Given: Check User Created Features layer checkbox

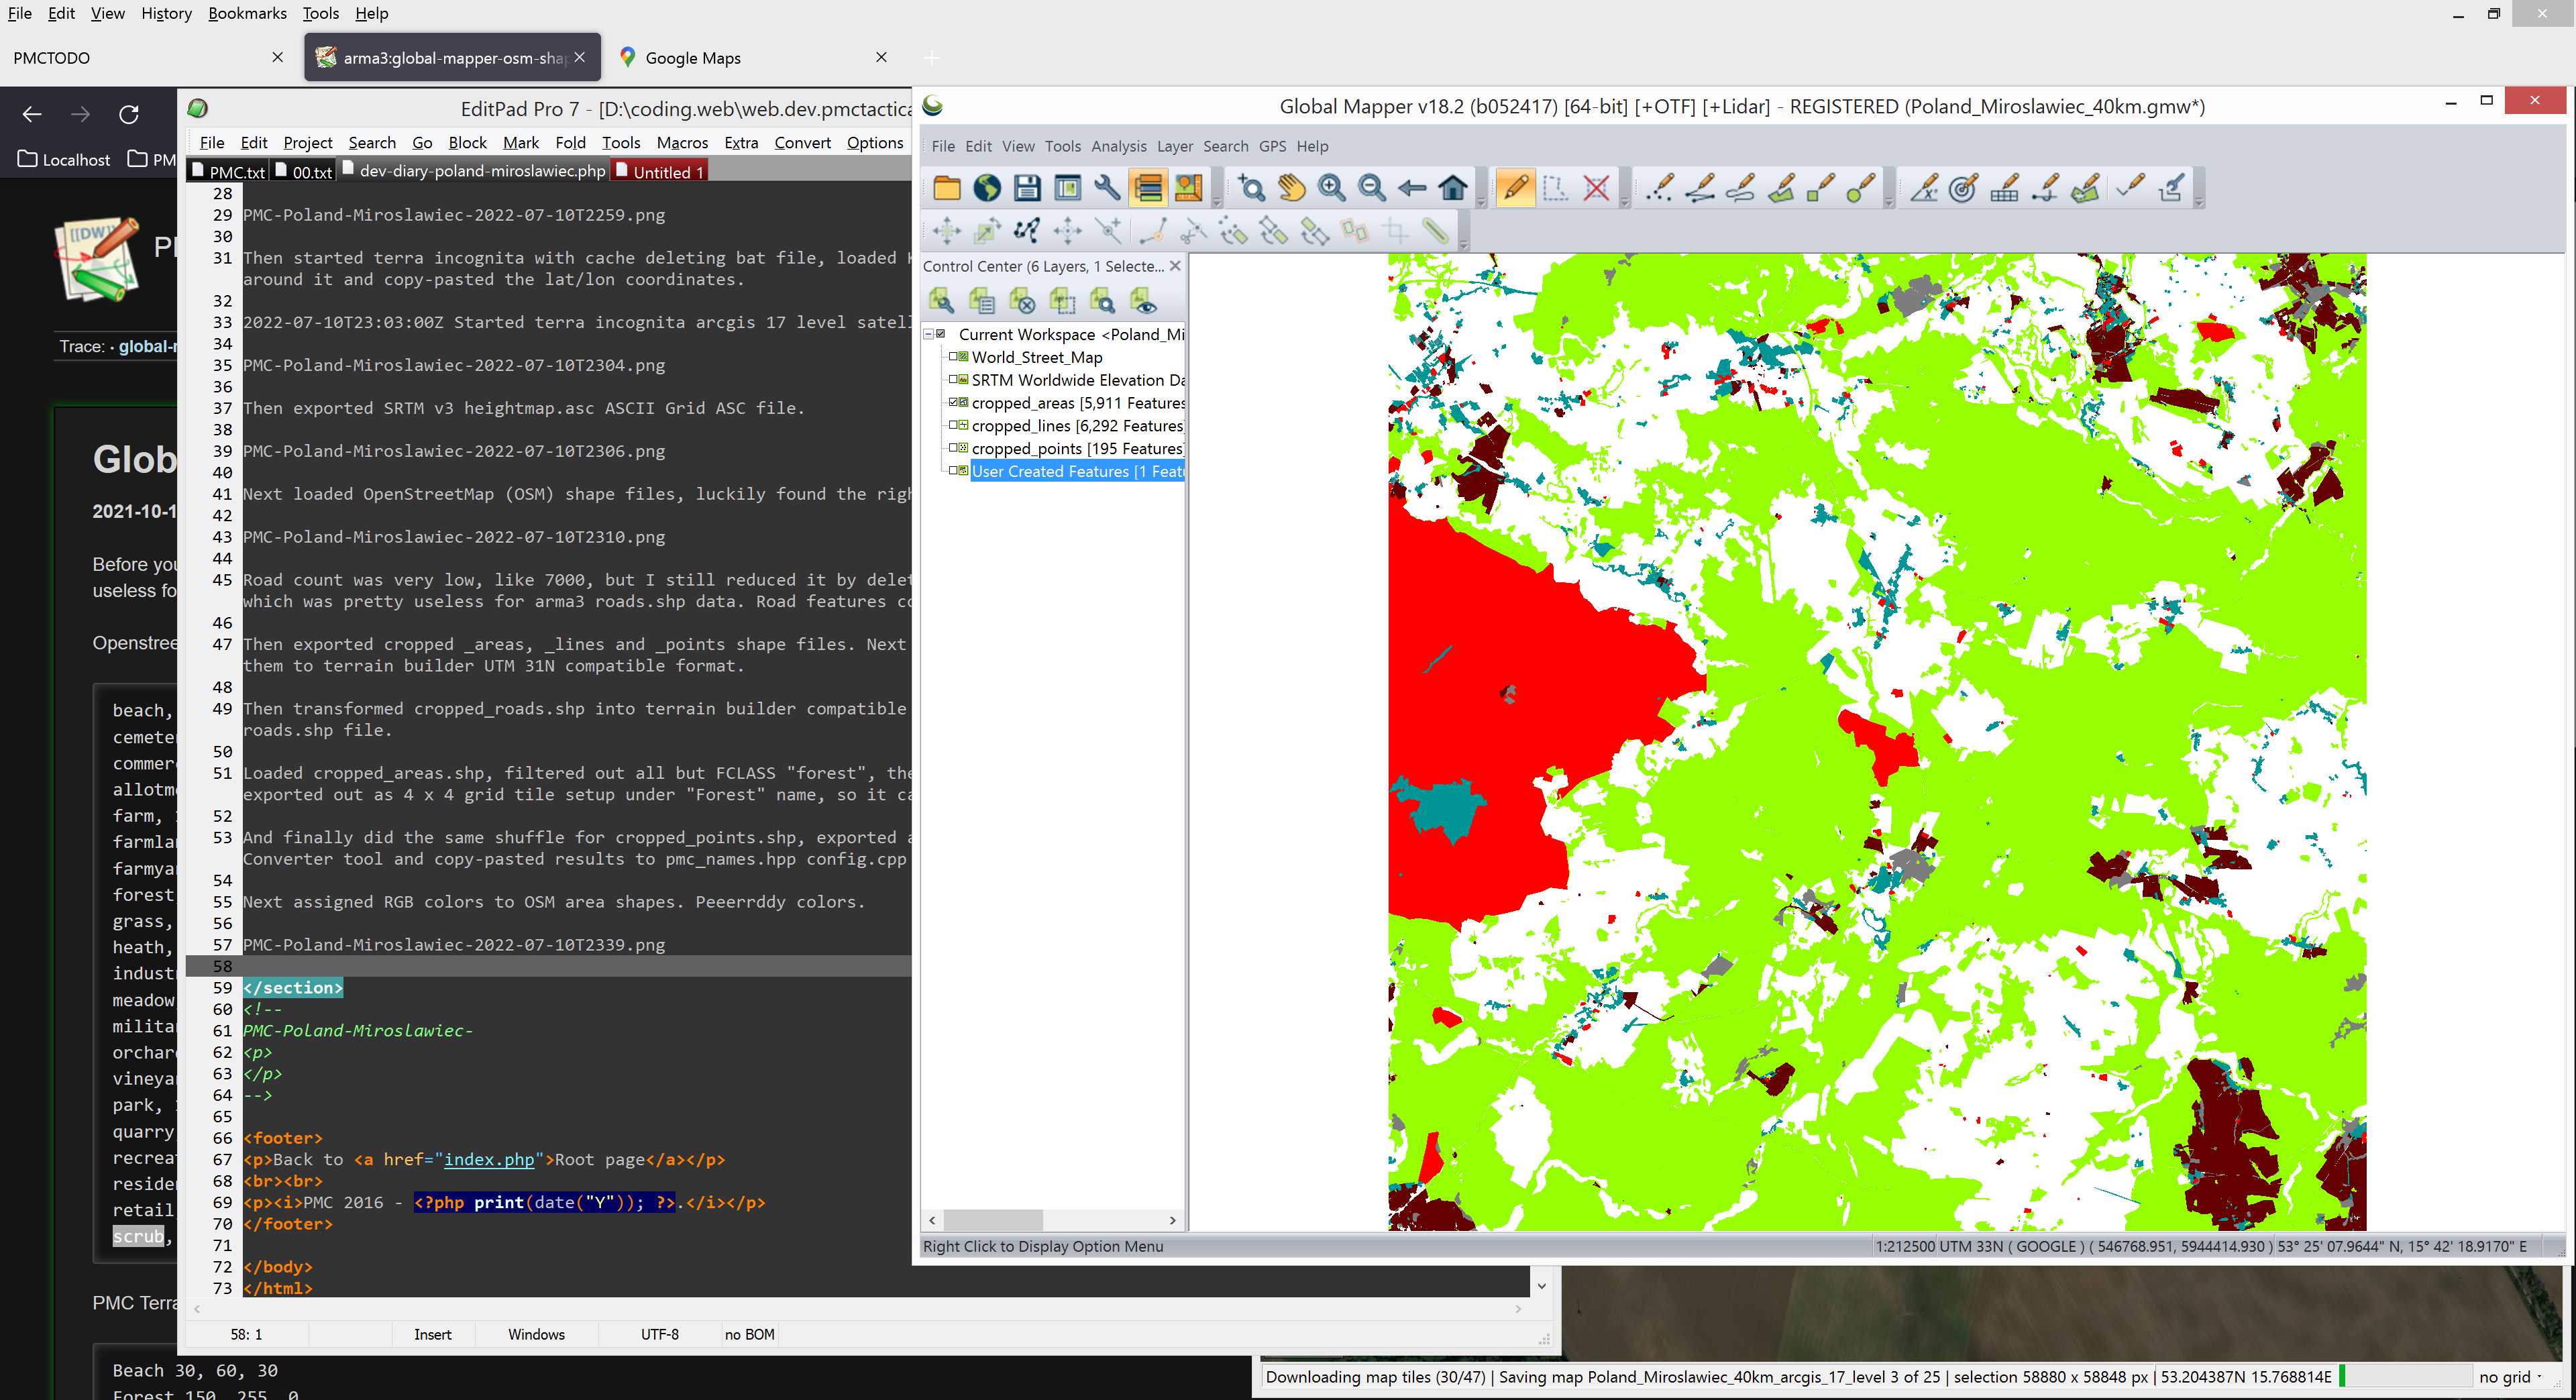Looking at the screenshot, I should [x=953, y=470].
